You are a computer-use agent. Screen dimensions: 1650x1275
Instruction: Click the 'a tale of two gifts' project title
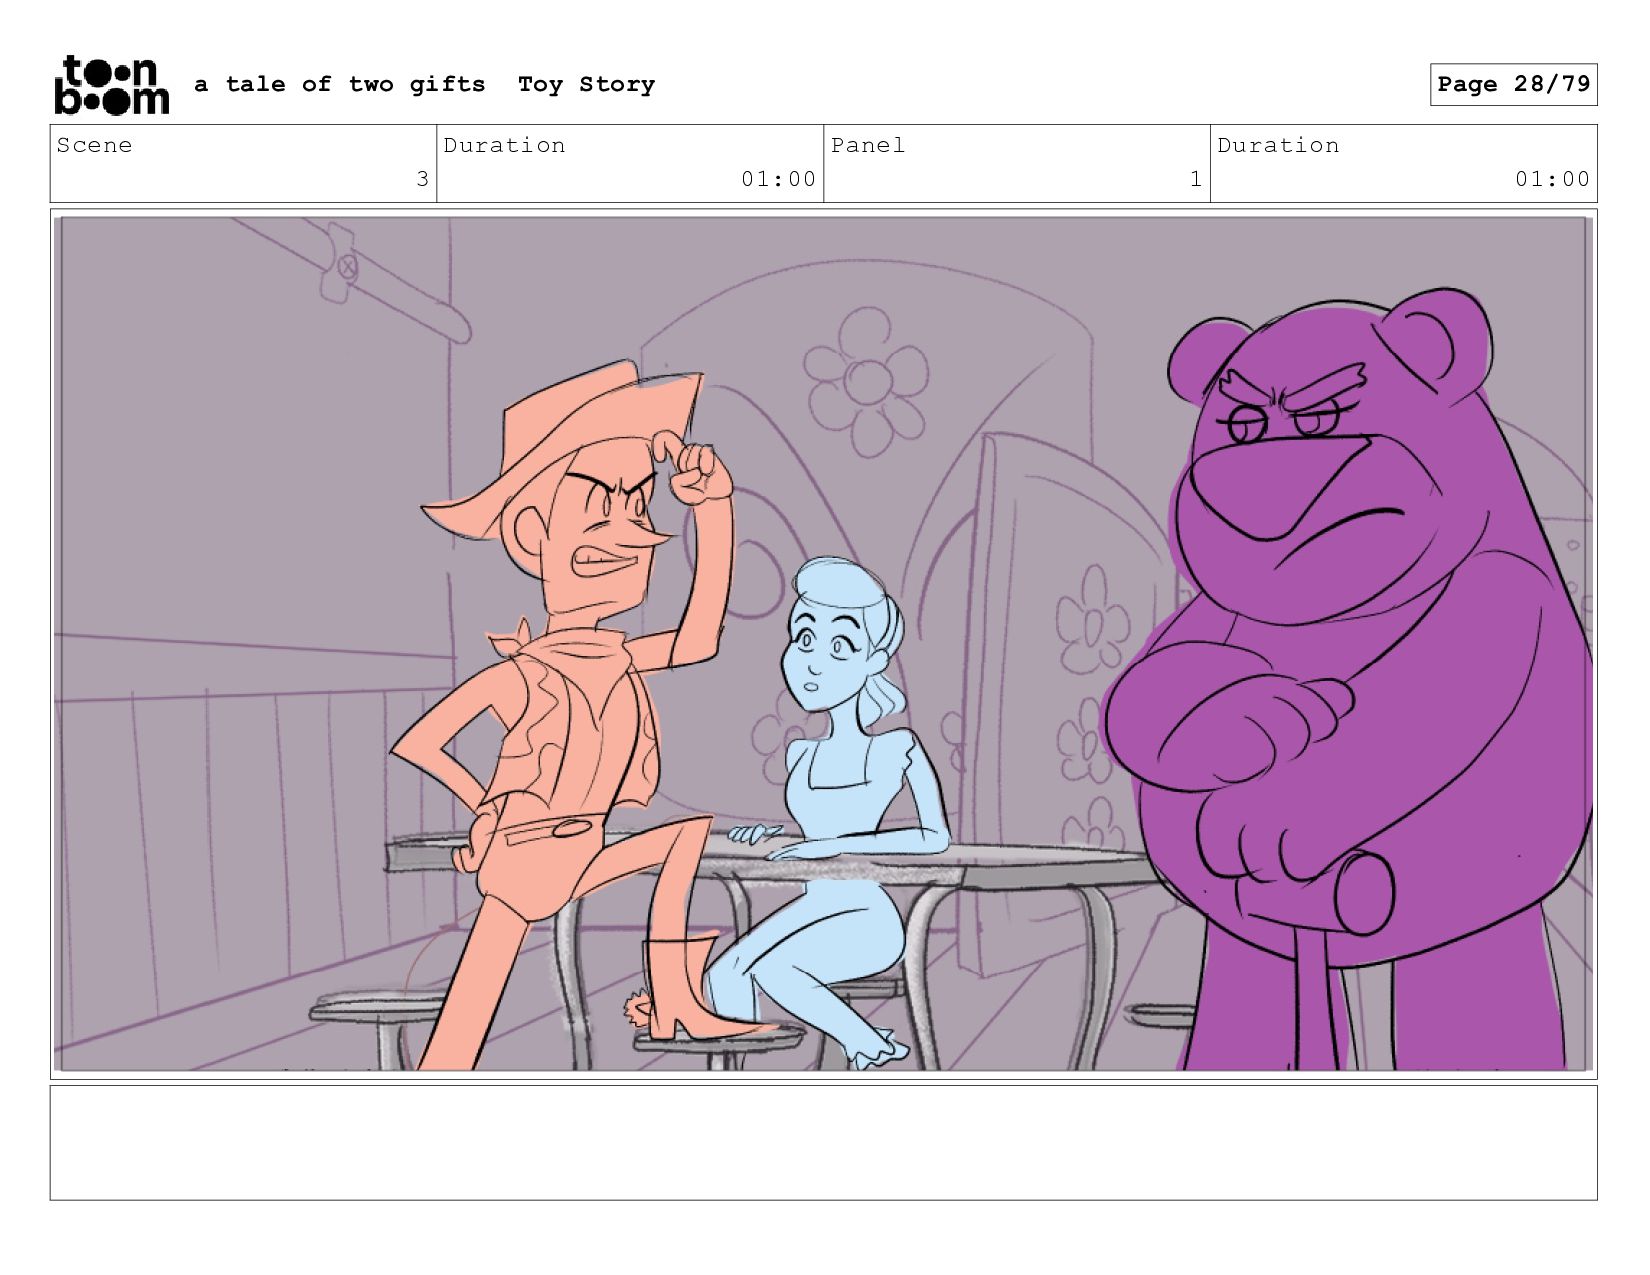coord(340,84)
